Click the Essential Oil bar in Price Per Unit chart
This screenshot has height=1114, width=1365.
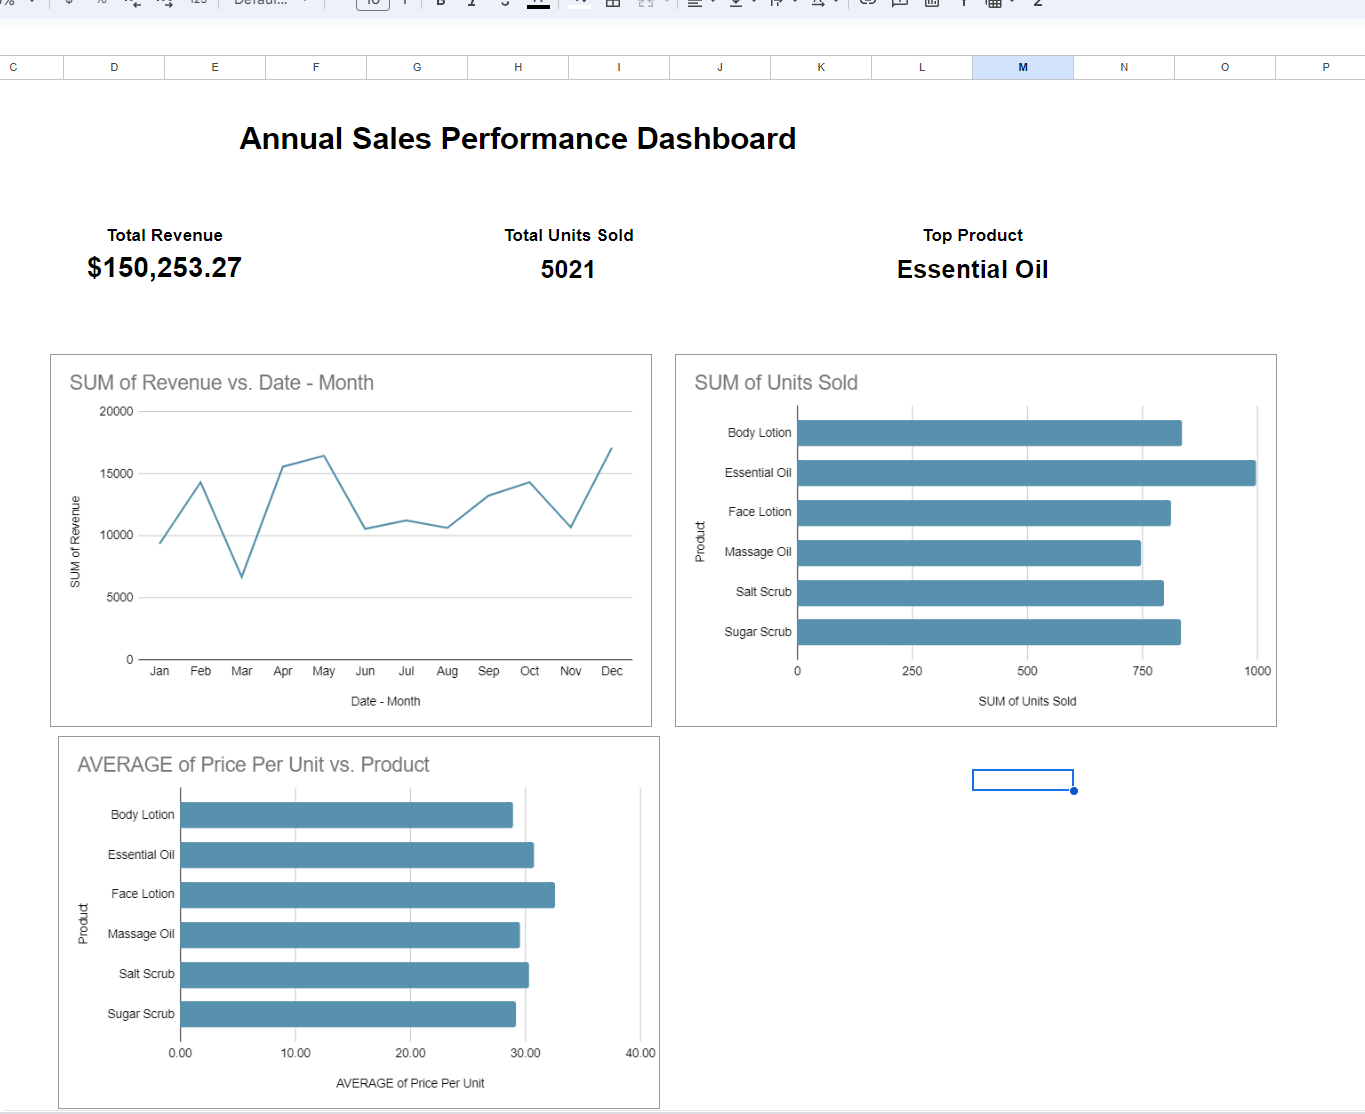point(357,855)
